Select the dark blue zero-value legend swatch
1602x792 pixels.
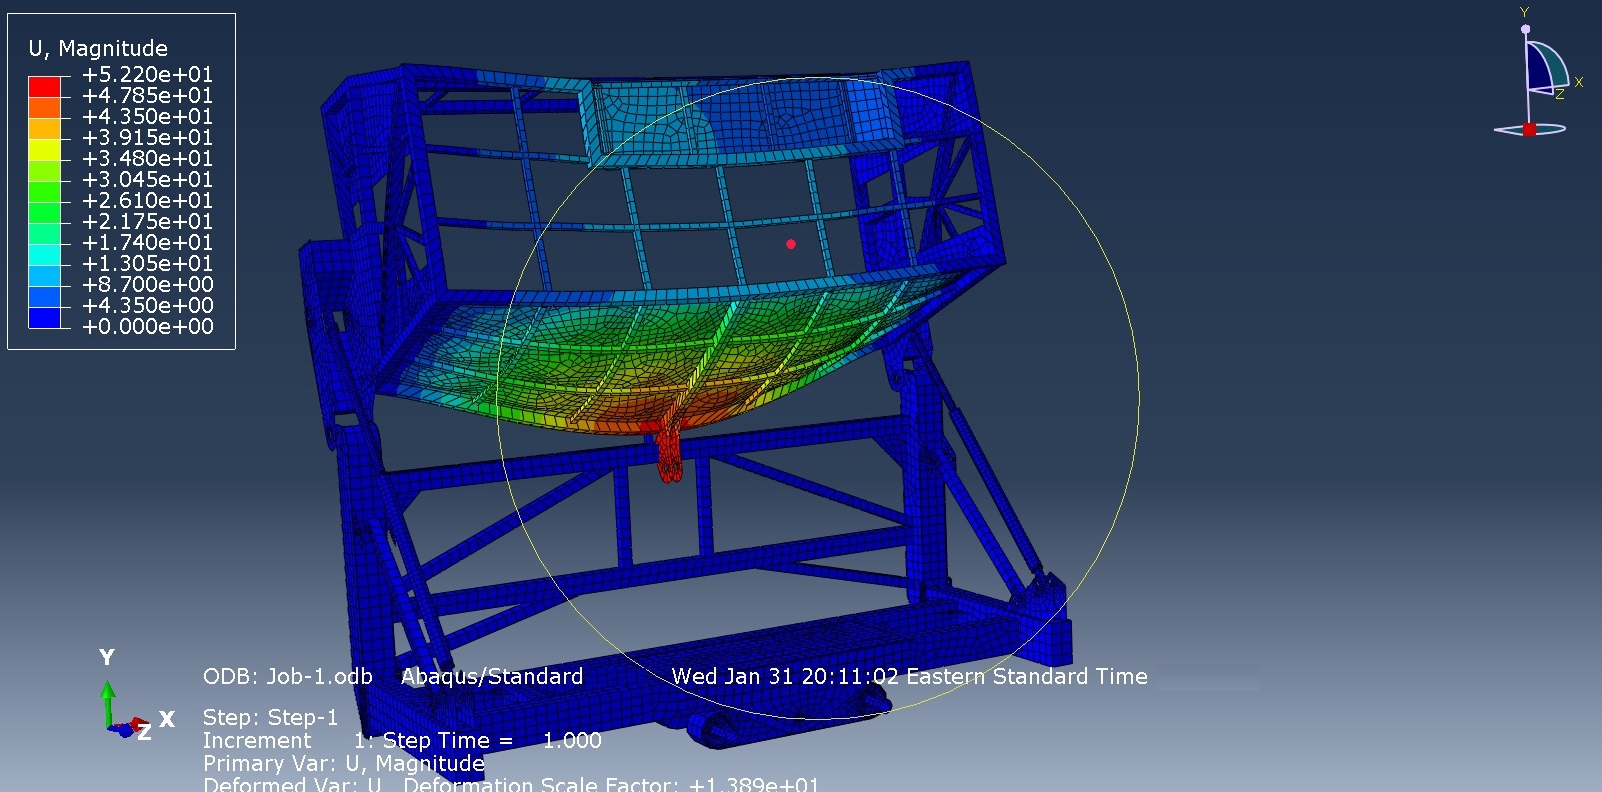pyautogui.click(x=44, y=317)
